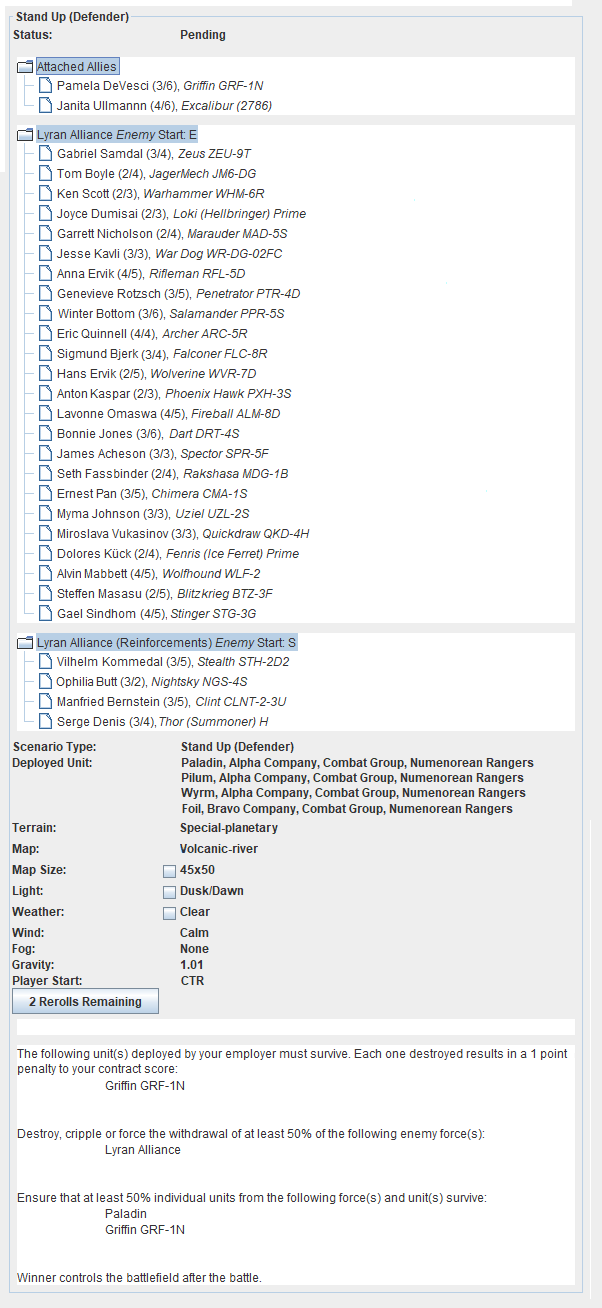The width and height of the screenshot is (602, 1308).
Task: Click document icon for Jesse Kavli
Action: [x=45, y=254]
